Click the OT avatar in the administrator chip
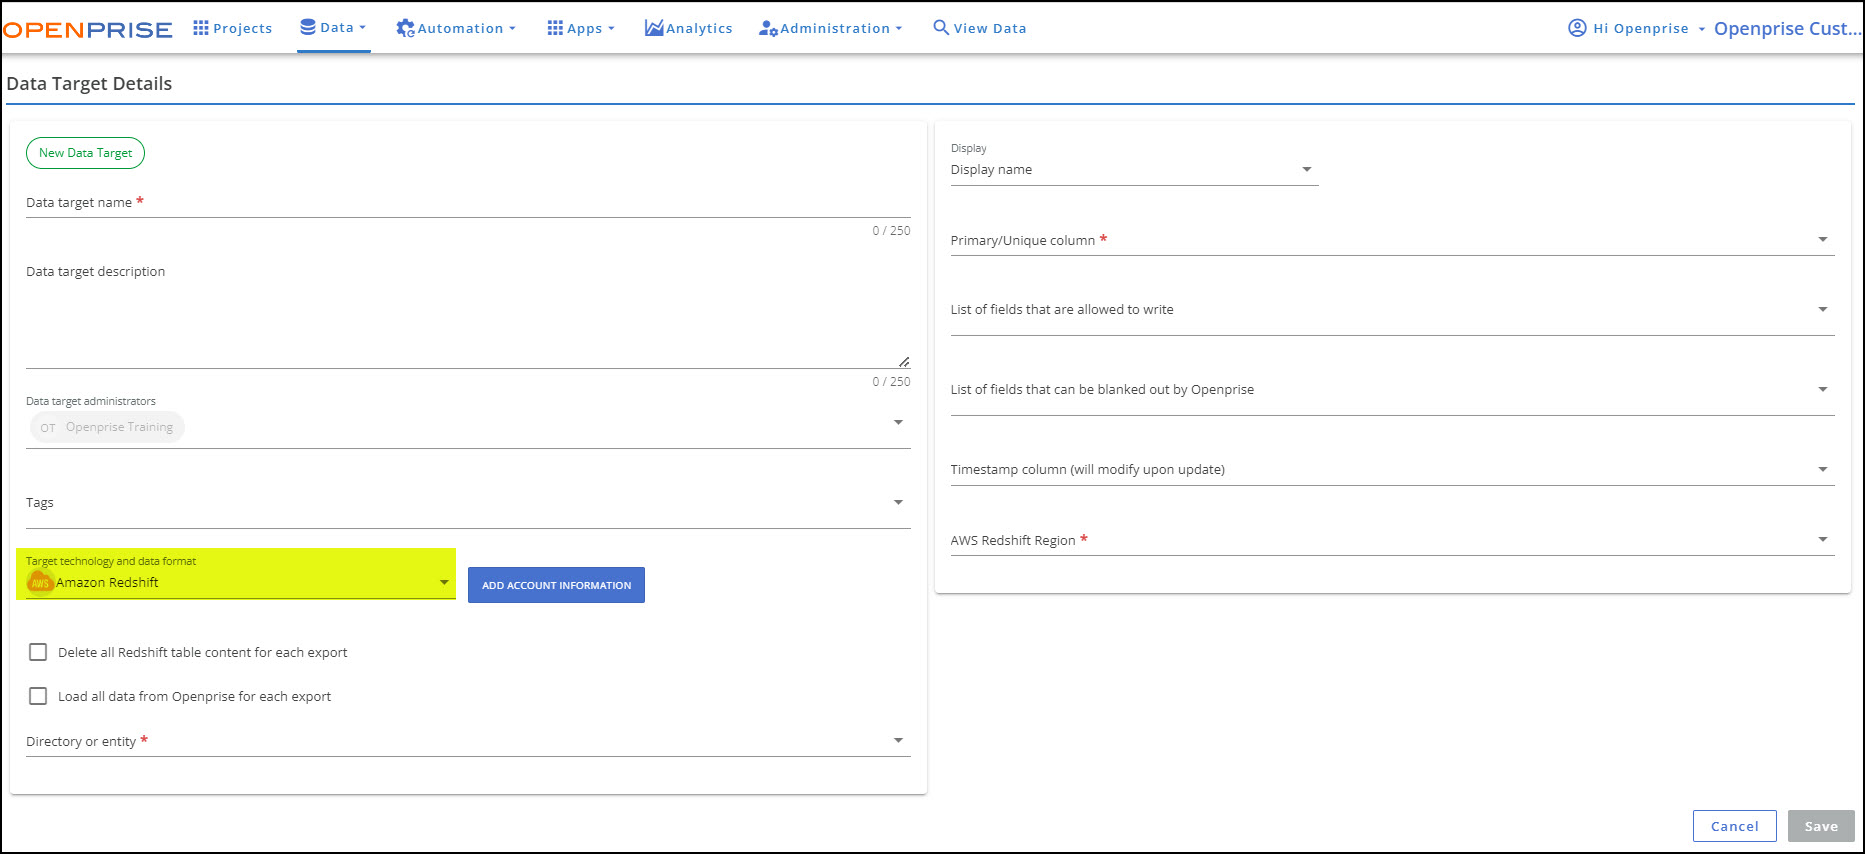This screenshot has height=854, width=1865. tap(48, 428)
